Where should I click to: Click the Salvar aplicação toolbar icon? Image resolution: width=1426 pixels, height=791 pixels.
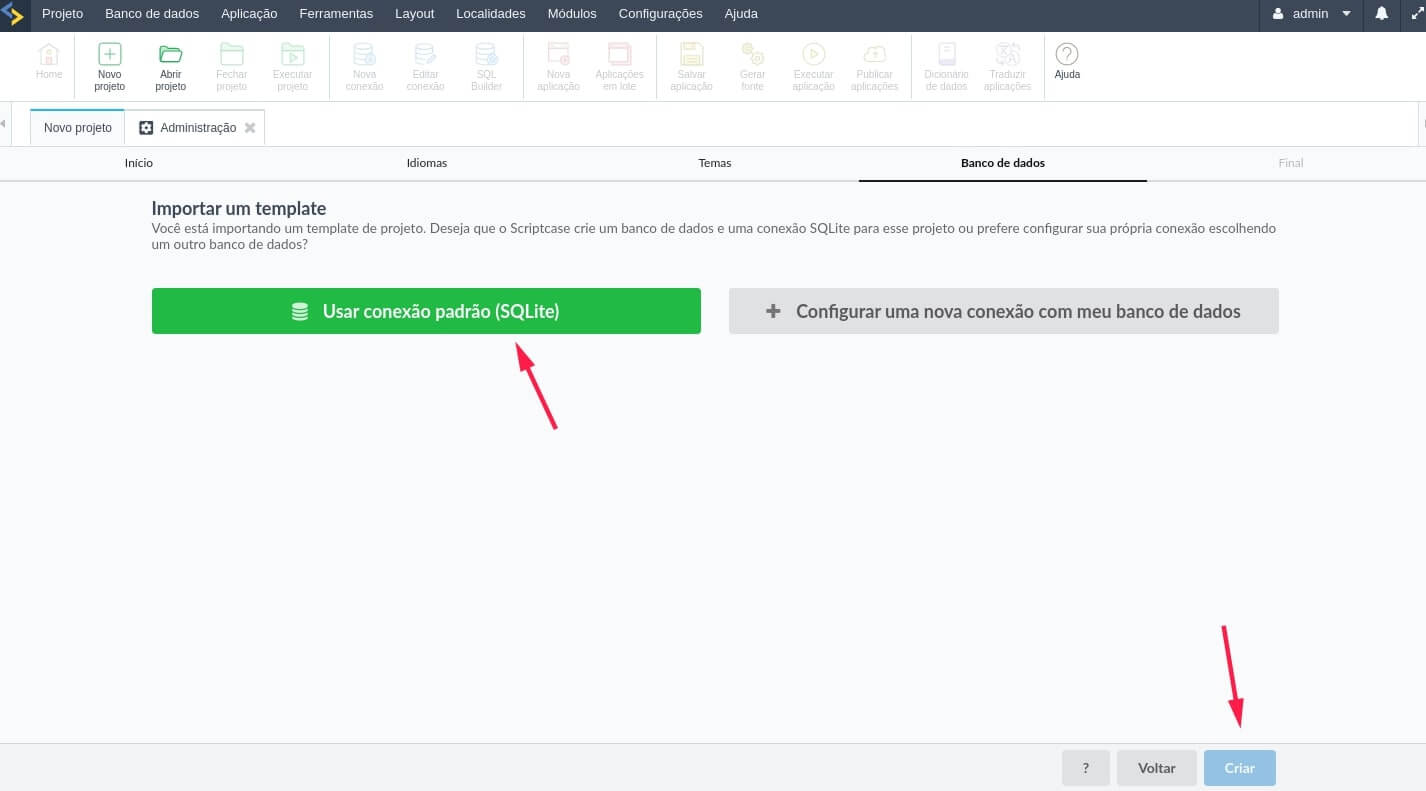tap(691, 67)
